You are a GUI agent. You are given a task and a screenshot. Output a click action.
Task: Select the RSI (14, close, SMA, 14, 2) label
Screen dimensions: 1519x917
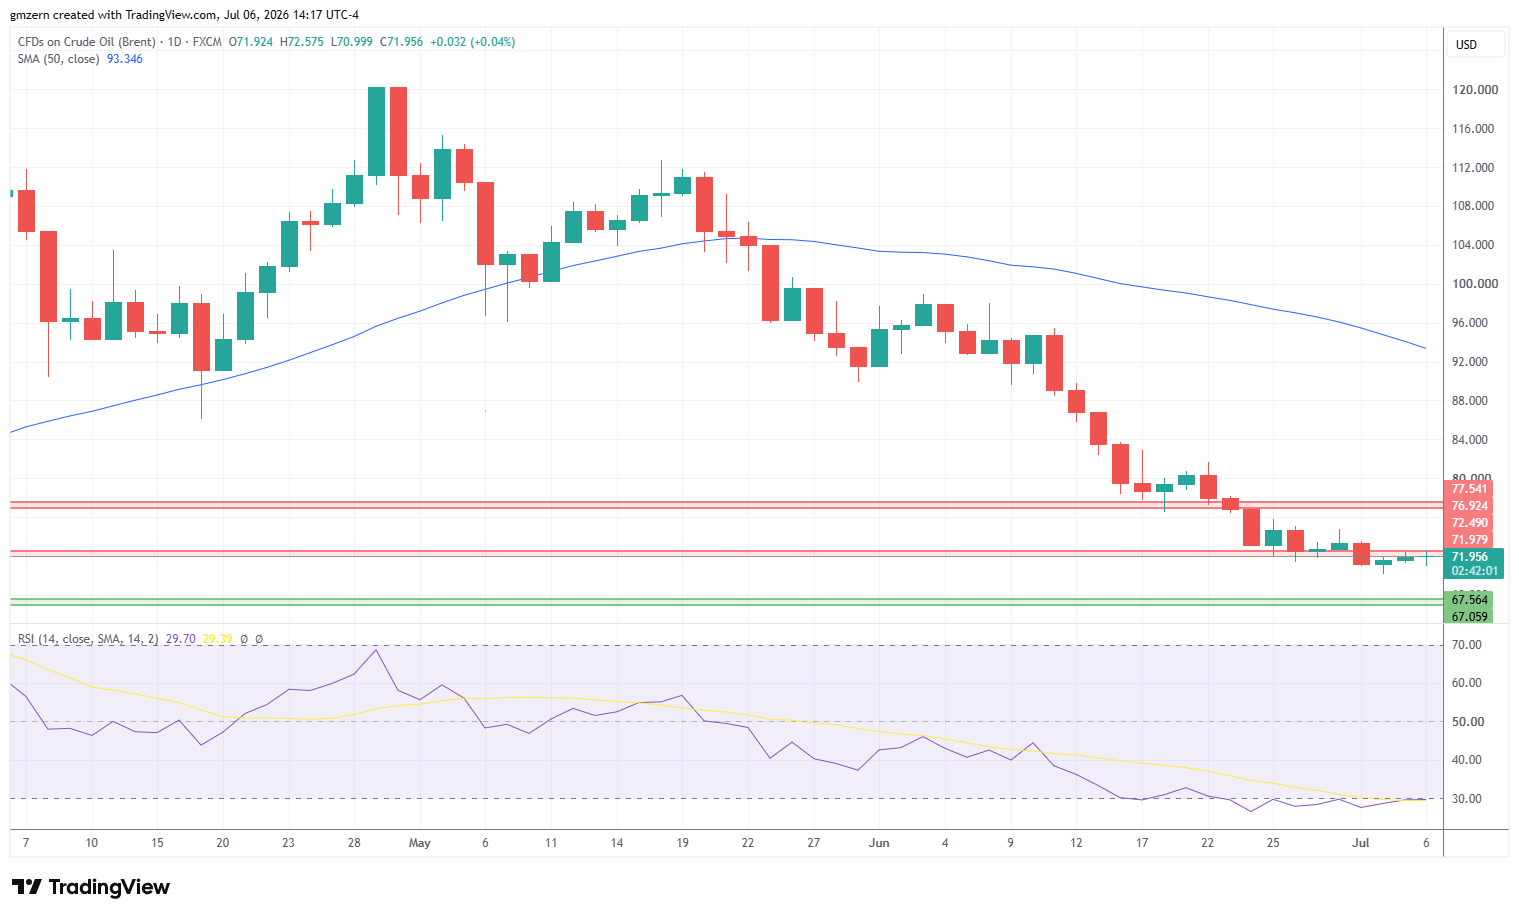click(88, 639)
